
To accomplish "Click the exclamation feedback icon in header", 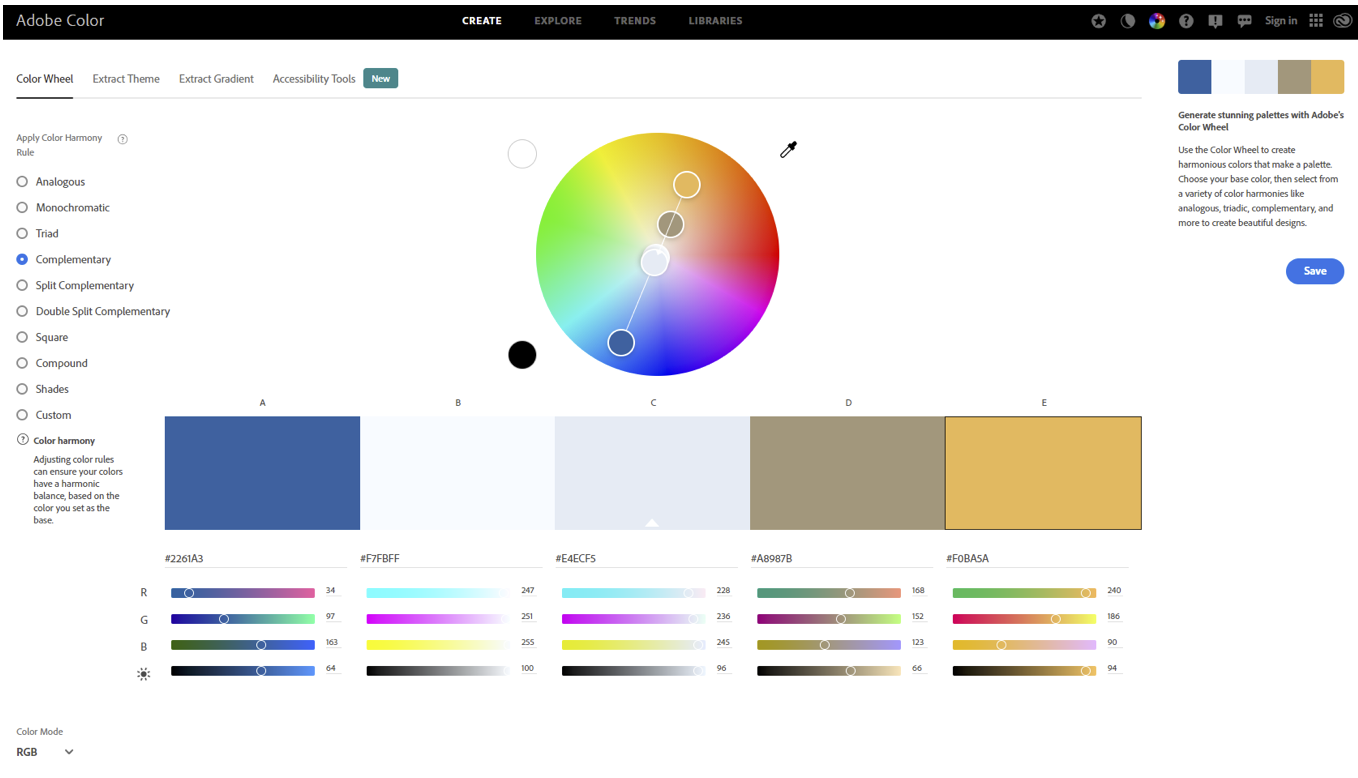I will tap(1216, 21).
